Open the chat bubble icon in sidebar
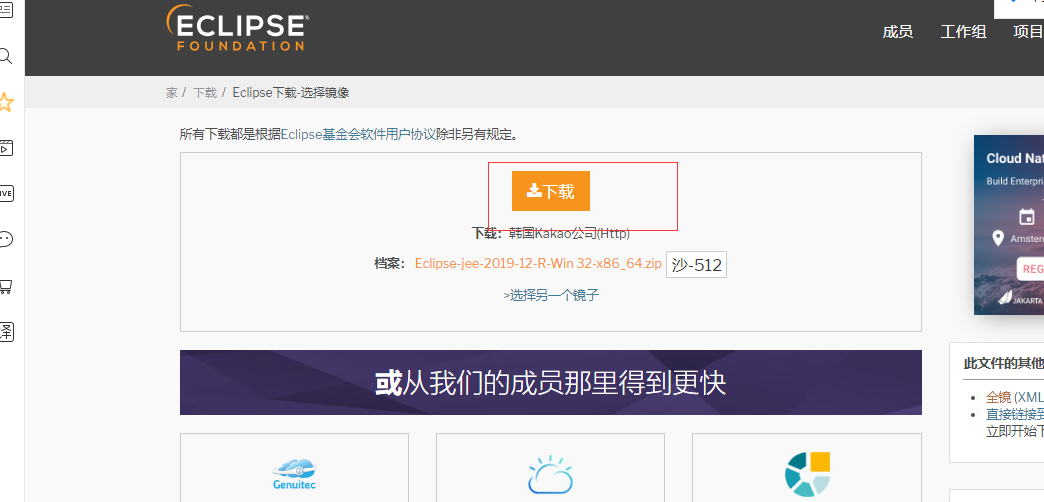Screen dimensions: 1044x502 [5, 239]
